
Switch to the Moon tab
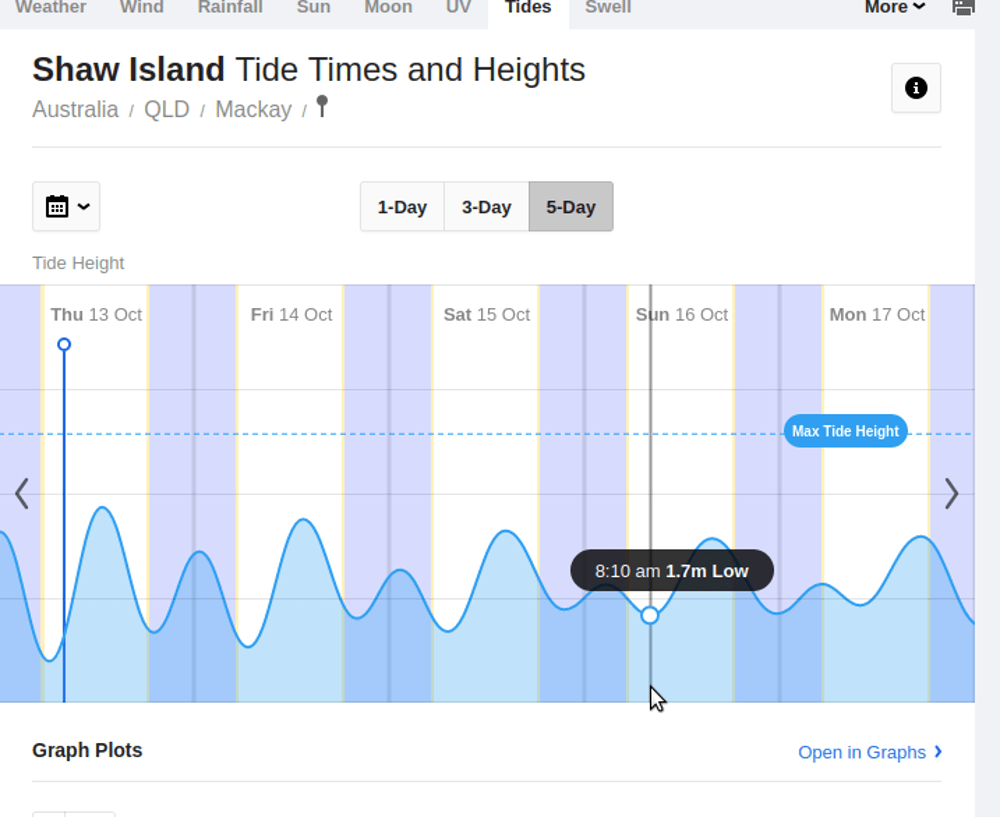pos(388,8)
